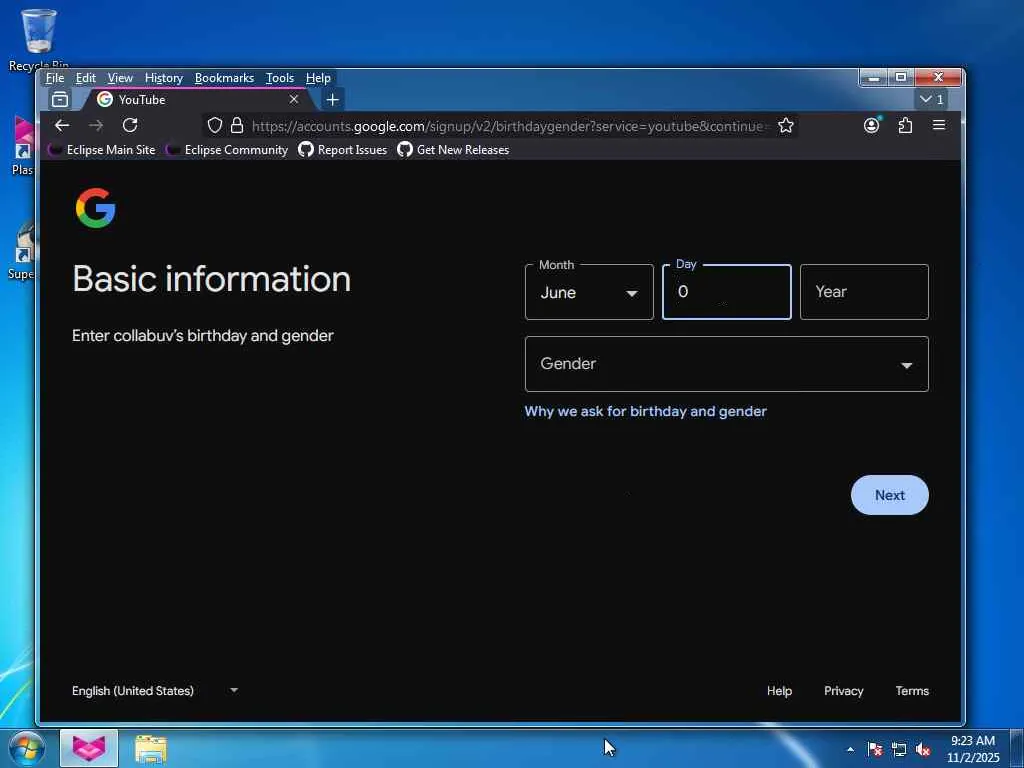Reload the current page

click(130, 125)
